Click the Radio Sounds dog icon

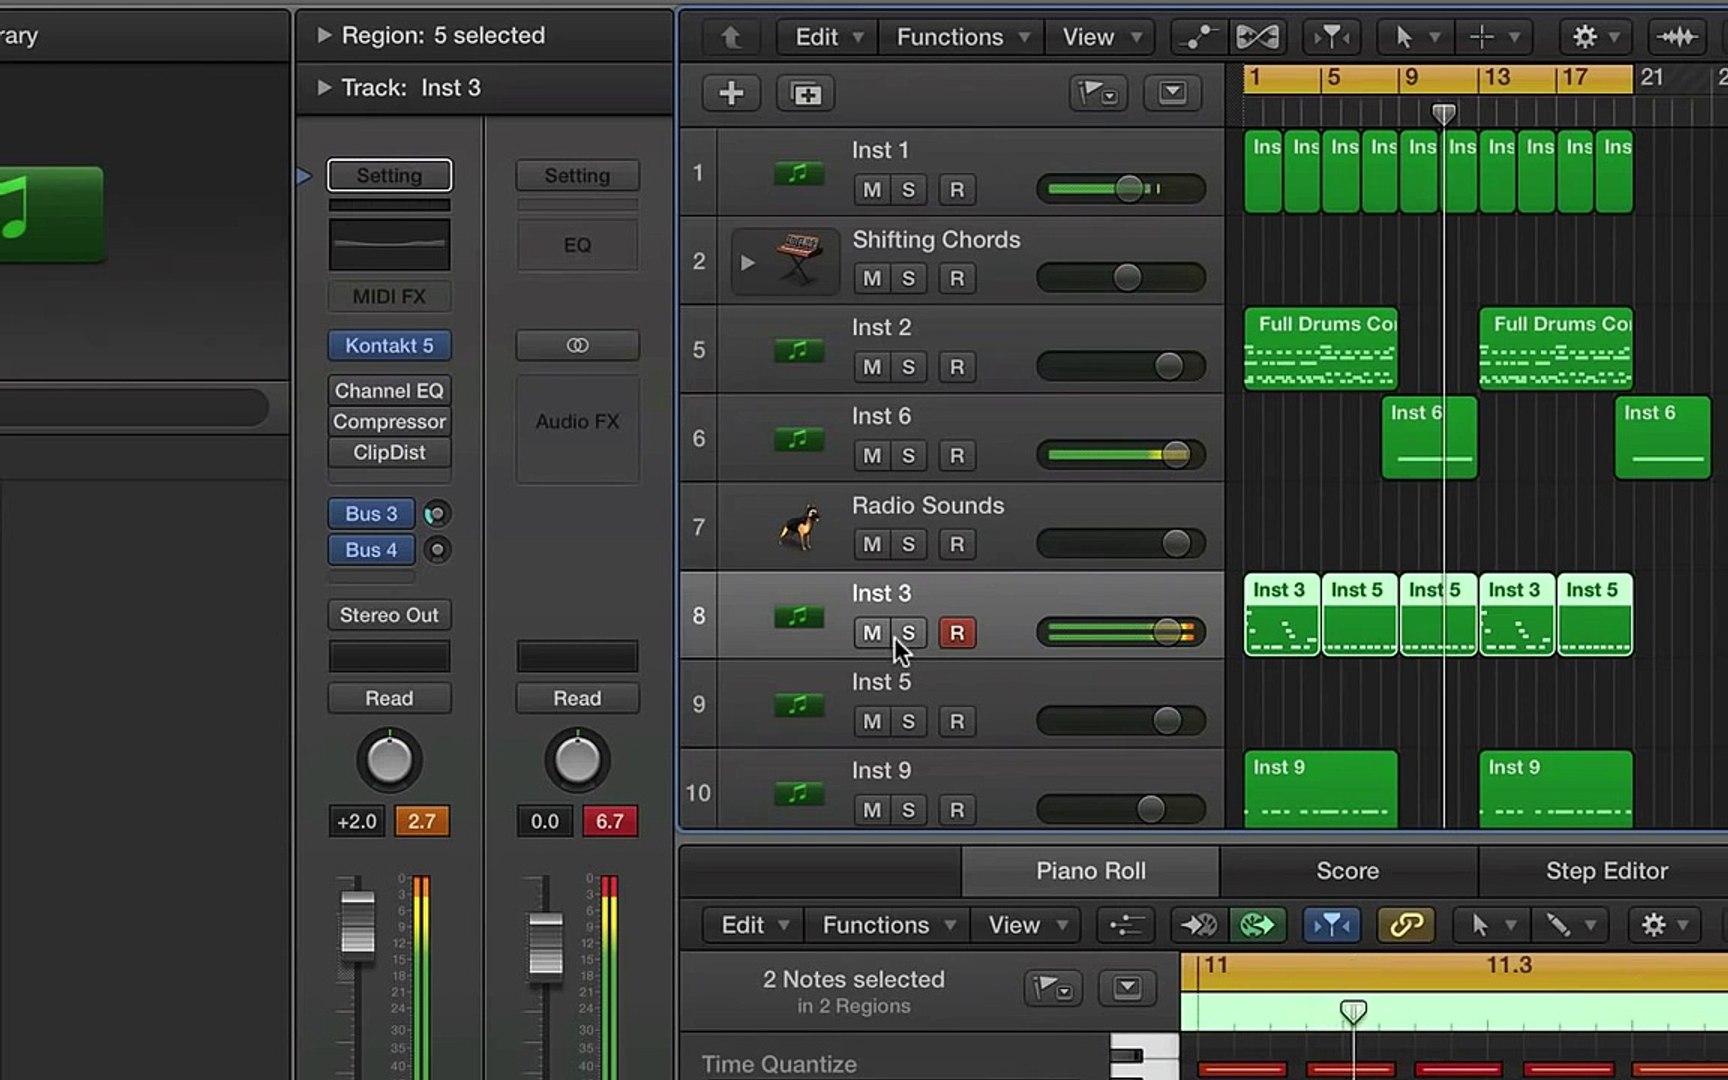[x=798, y=527]
